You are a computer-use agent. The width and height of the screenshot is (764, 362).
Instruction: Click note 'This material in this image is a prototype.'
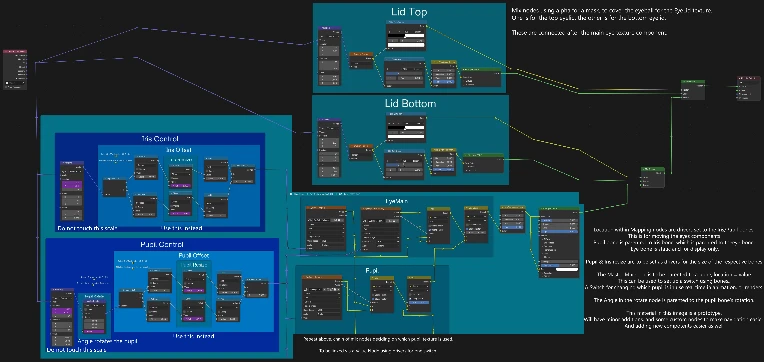673,312
